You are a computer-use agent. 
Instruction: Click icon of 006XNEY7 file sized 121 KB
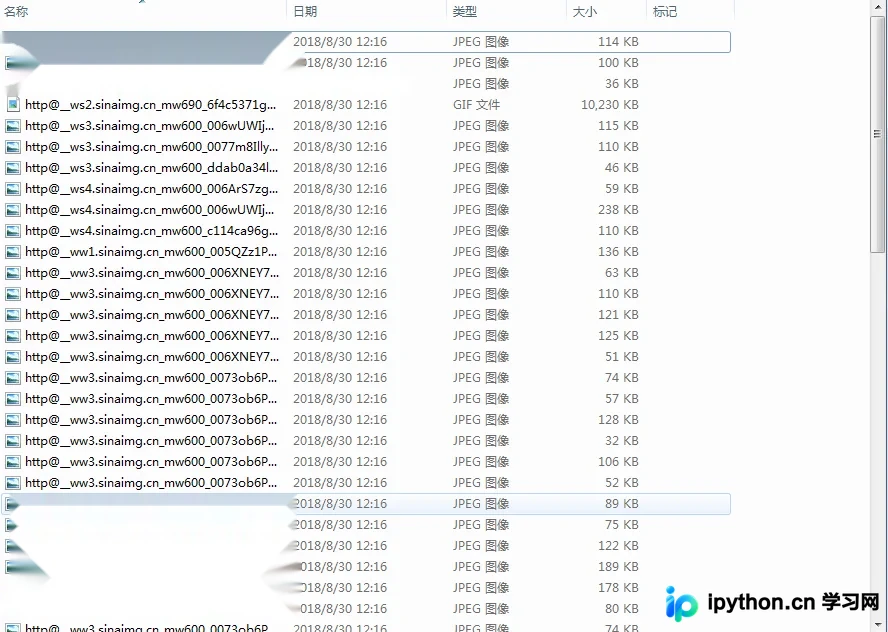click(13, 315)
